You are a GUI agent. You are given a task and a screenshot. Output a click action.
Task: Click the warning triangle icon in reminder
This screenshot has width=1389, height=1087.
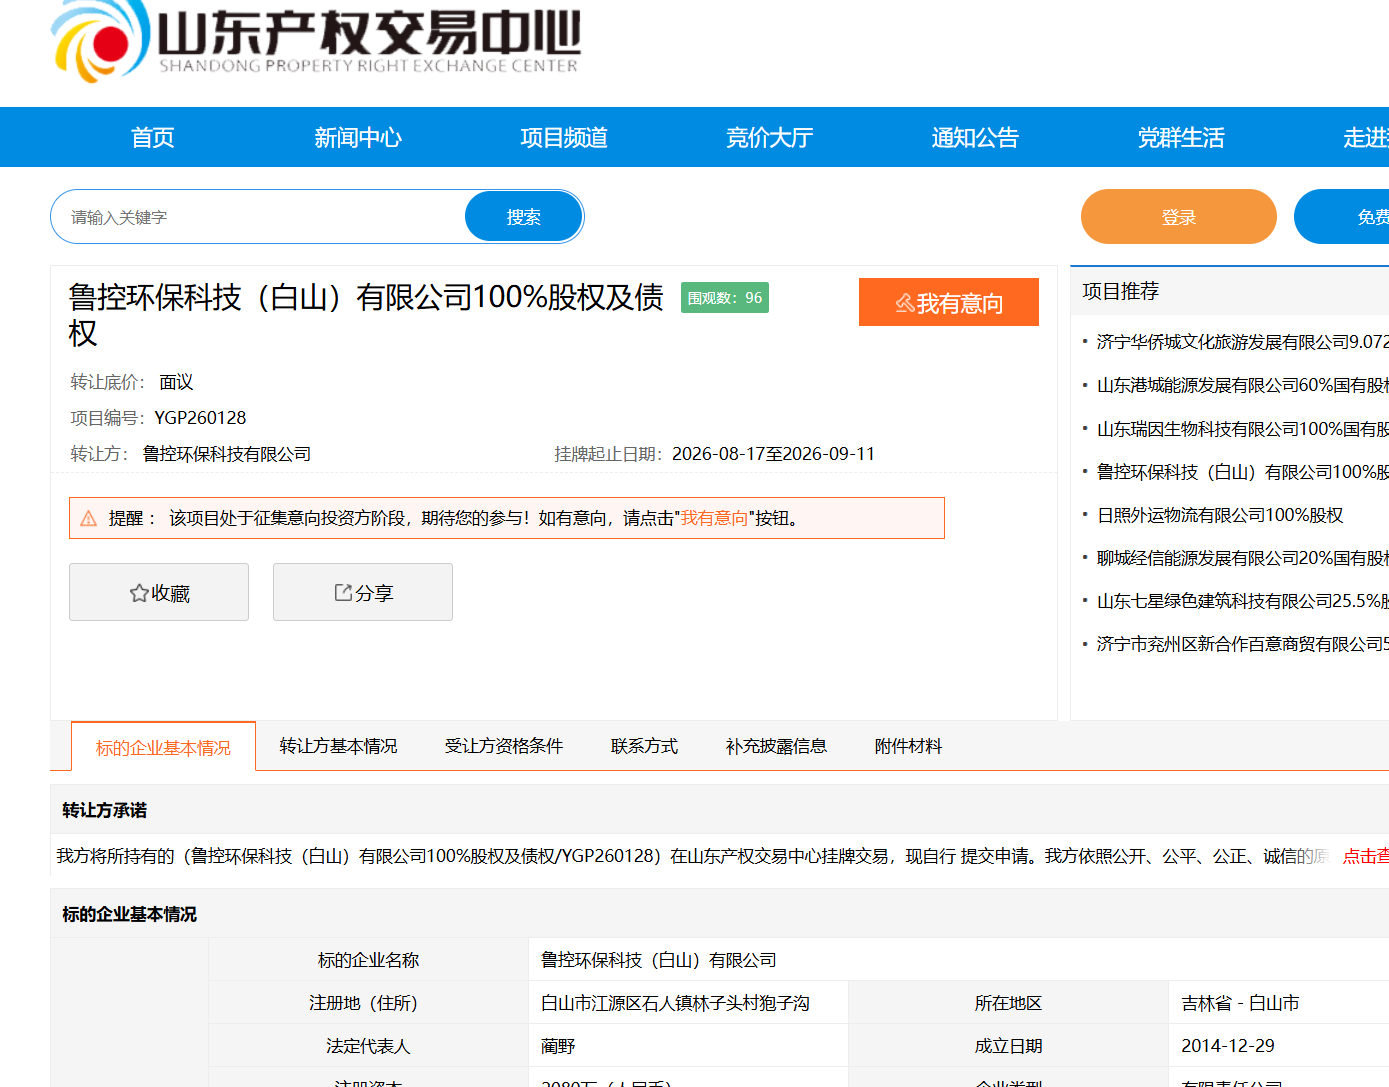(88, 518)
